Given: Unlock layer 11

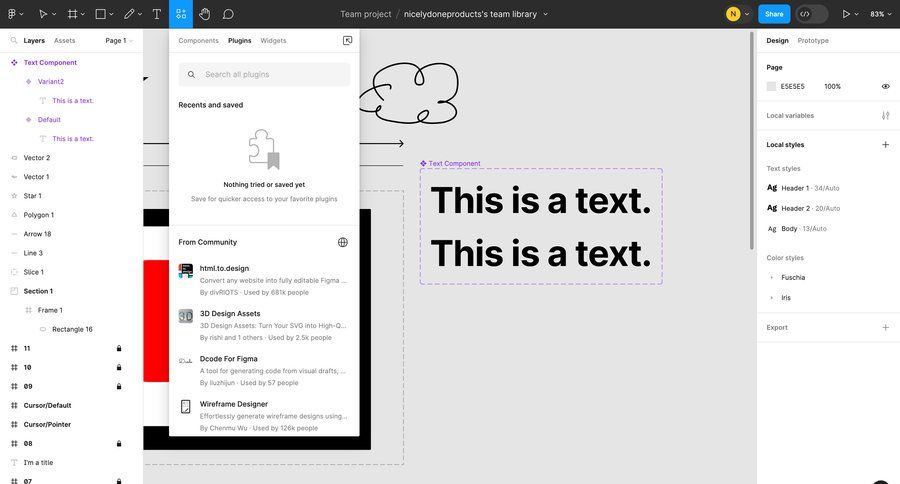Looking at the screenshot, I should pyautogui.click(x=119, y=348).
